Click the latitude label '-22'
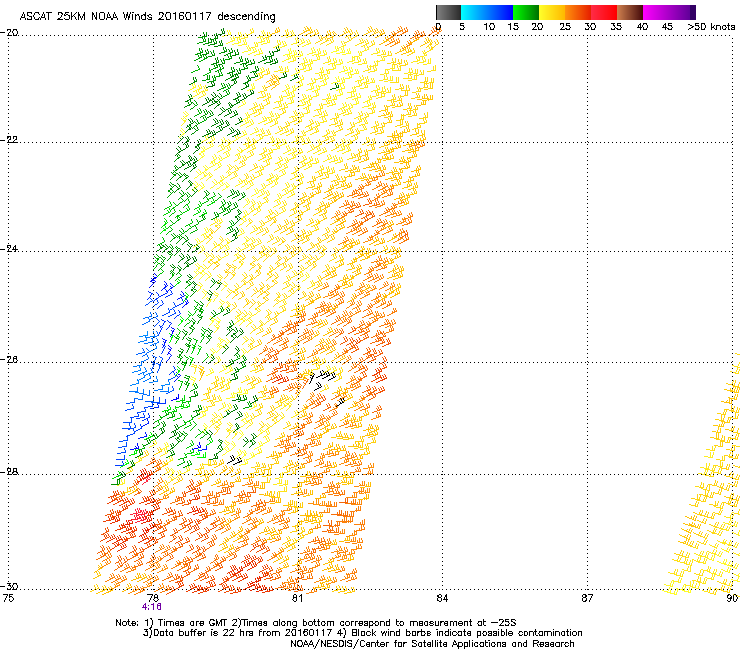The image size is (740, 650). click(x=9, y=140)
